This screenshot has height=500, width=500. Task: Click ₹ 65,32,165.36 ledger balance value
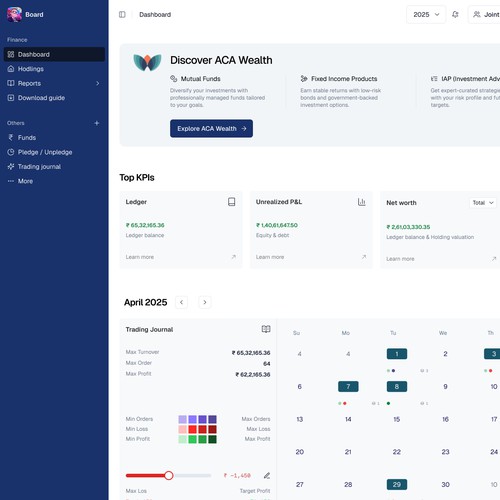click(x=145, y=225)
